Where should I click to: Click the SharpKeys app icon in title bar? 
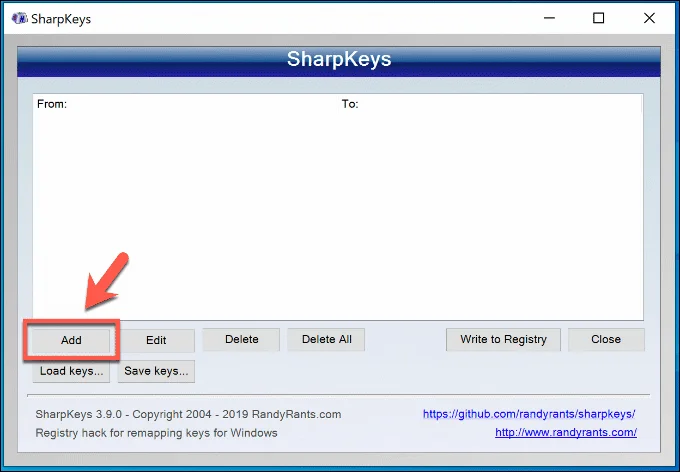20,19
